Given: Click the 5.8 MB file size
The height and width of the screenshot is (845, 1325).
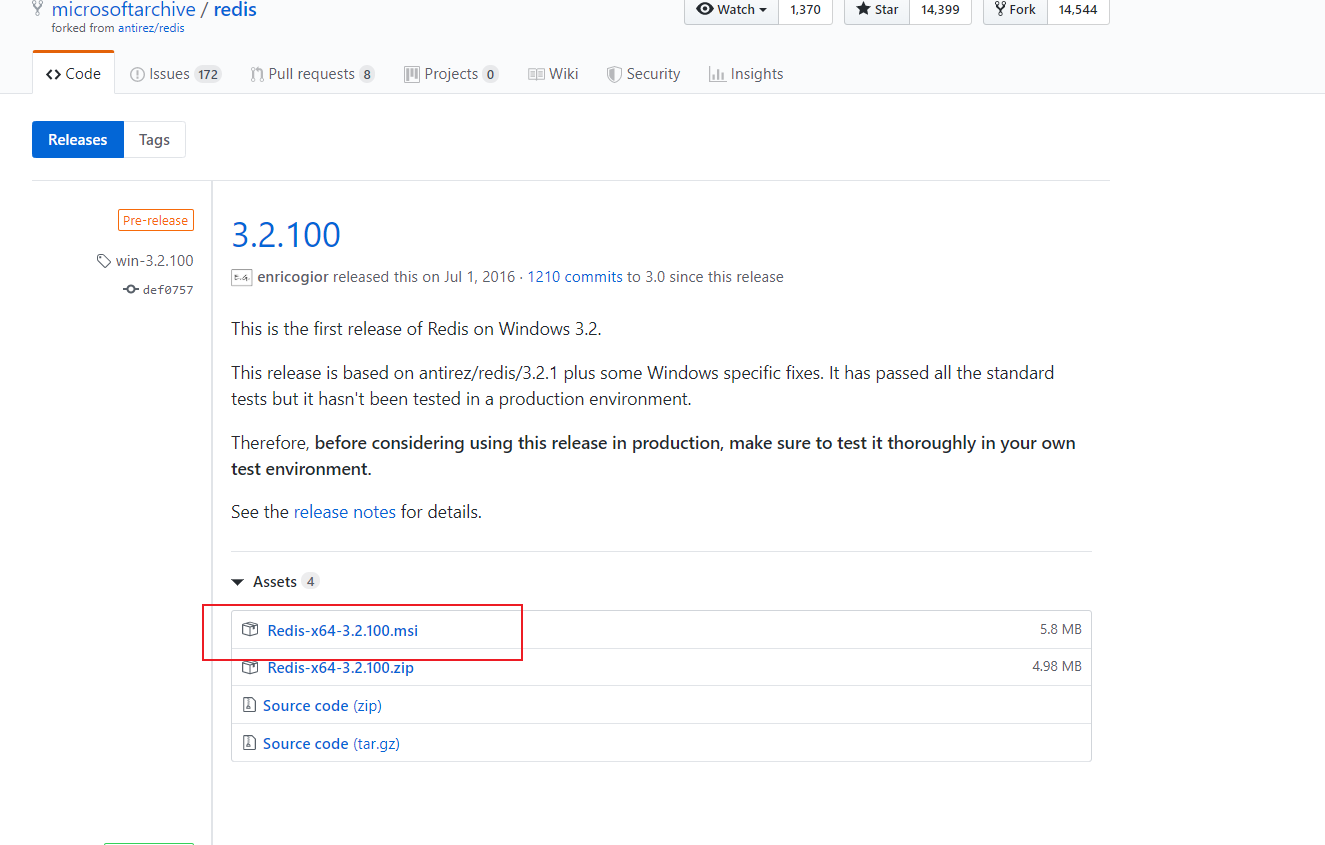Looking at the screenshot, I should [x=1061, y=630].
